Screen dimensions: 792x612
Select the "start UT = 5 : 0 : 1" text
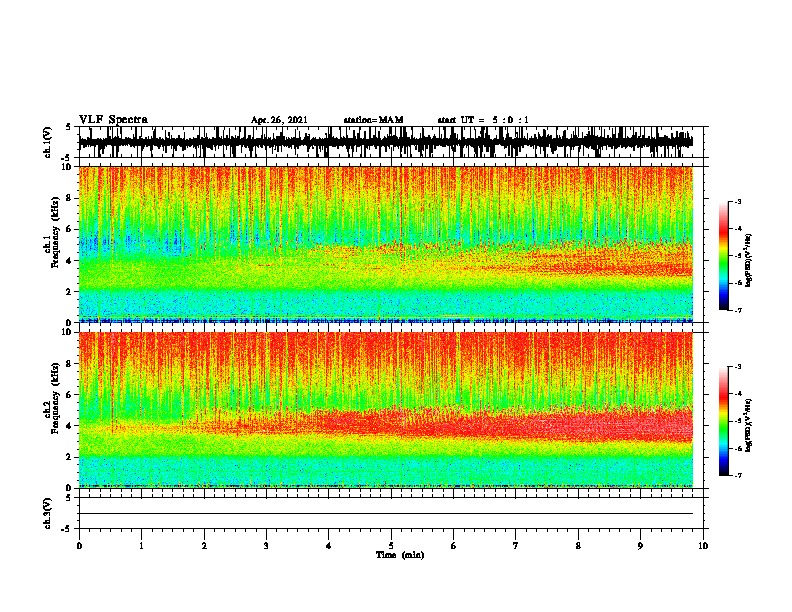[x=483, y=120]
